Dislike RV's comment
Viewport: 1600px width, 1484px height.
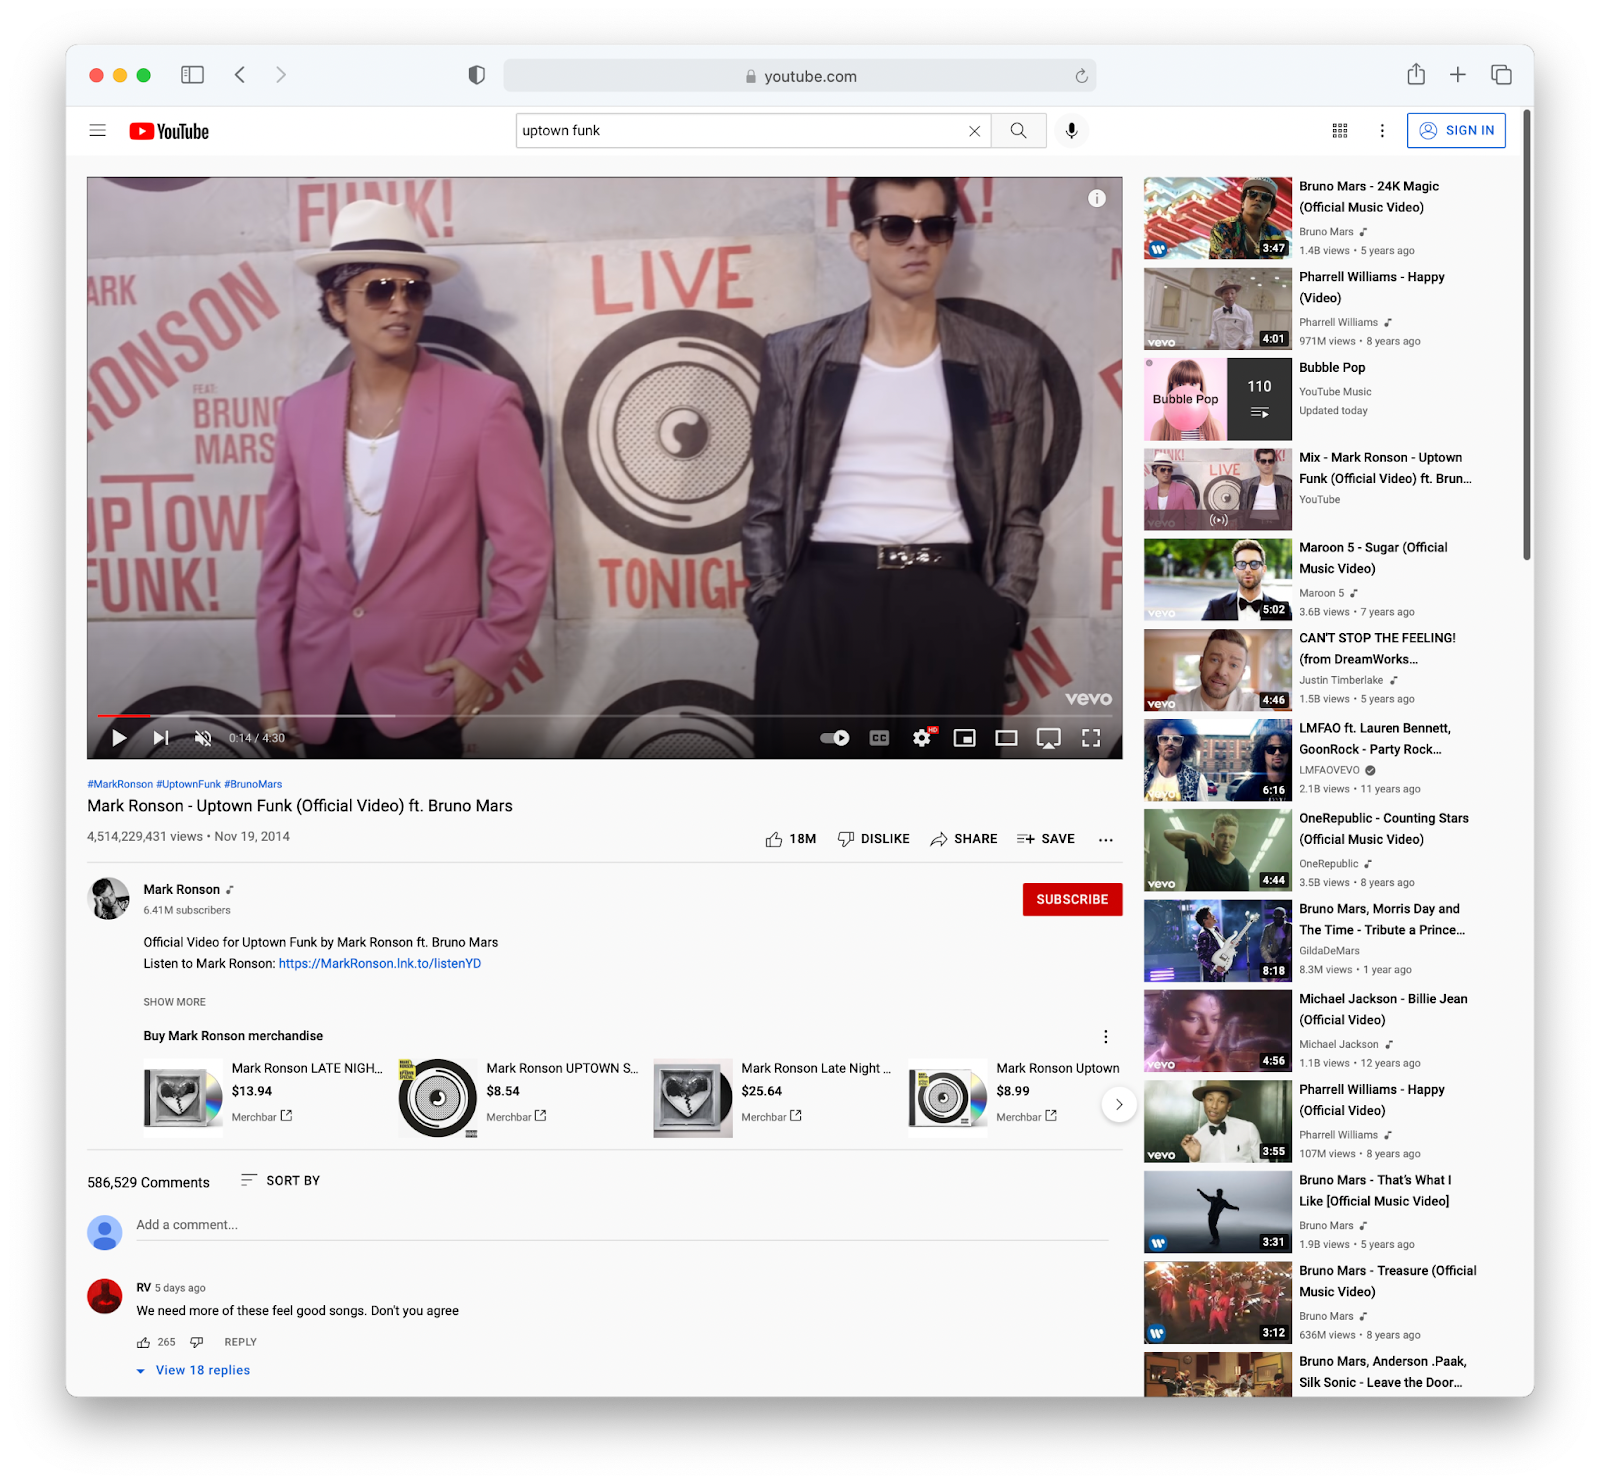[197, 1343]
